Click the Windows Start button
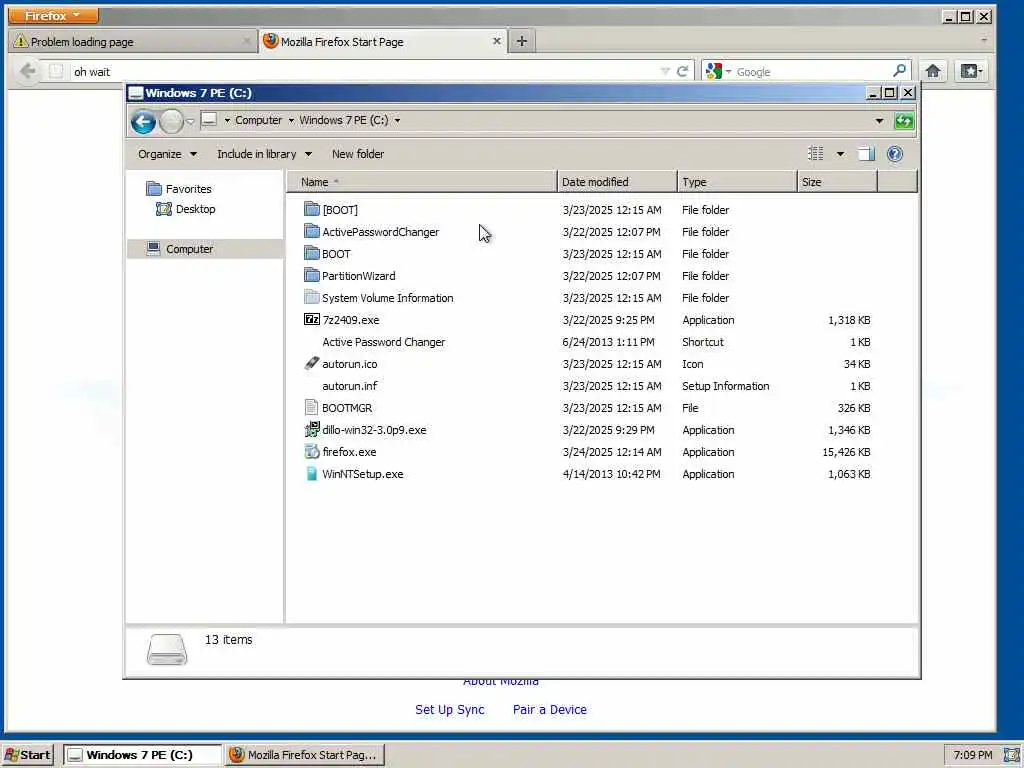 point(27,755)
